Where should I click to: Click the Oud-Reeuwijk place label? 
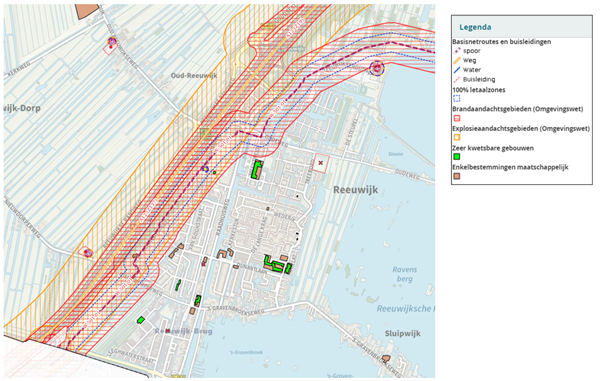click(194, 76)
